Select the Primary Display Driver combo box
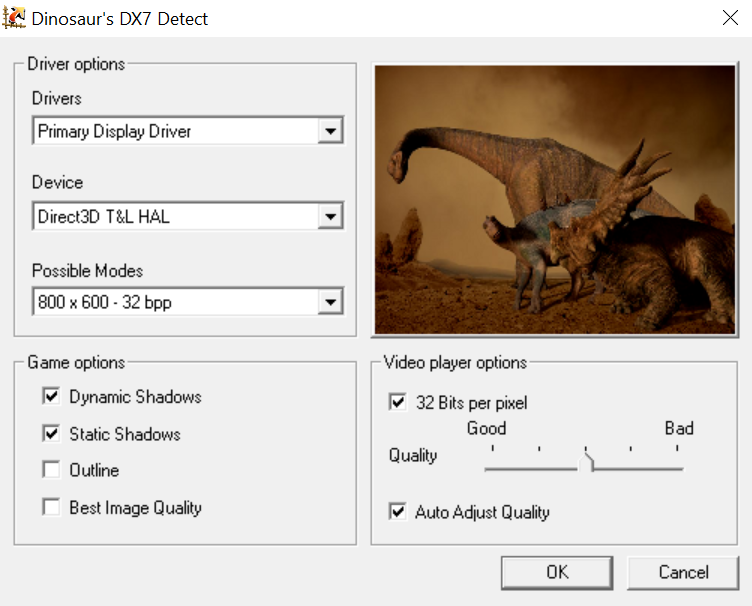The height and width of the screenshot is (606, 752). coord(188,130)
